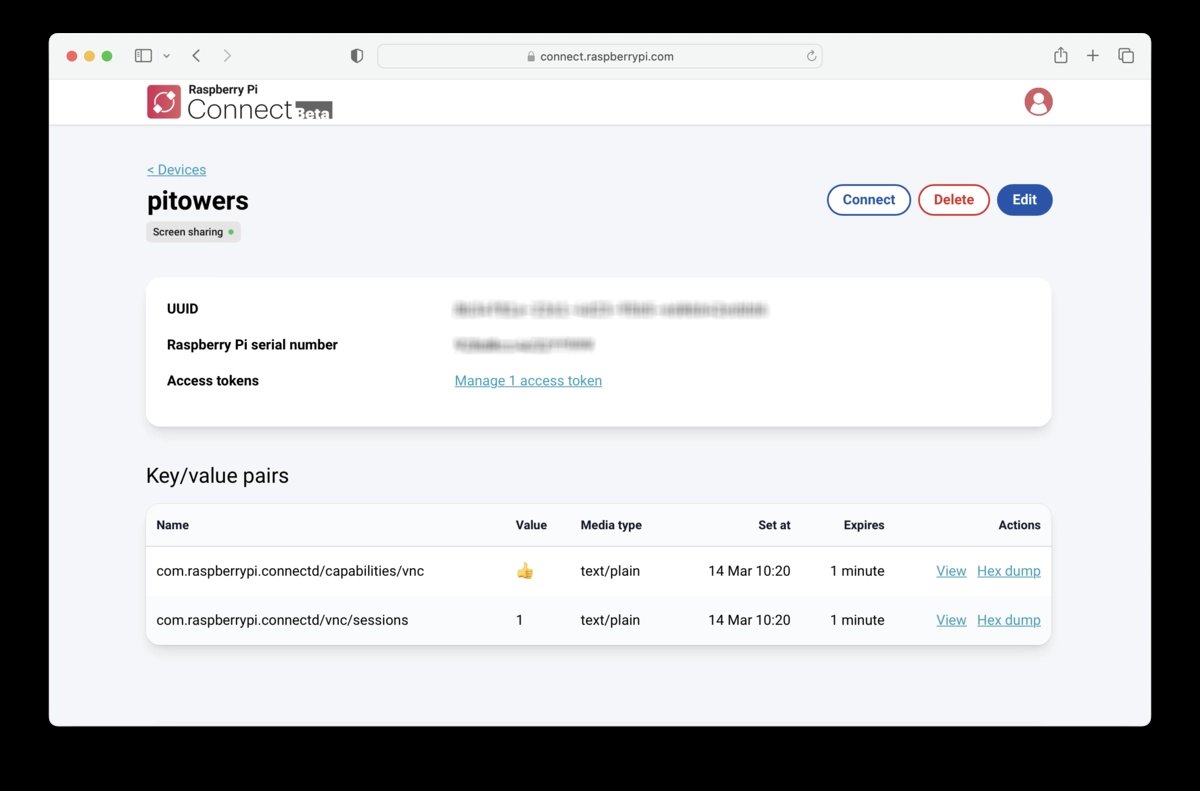The width and height of the screenshot is (1200, 791).
Task: Click the Media type column header
Action: click(611, 525)
